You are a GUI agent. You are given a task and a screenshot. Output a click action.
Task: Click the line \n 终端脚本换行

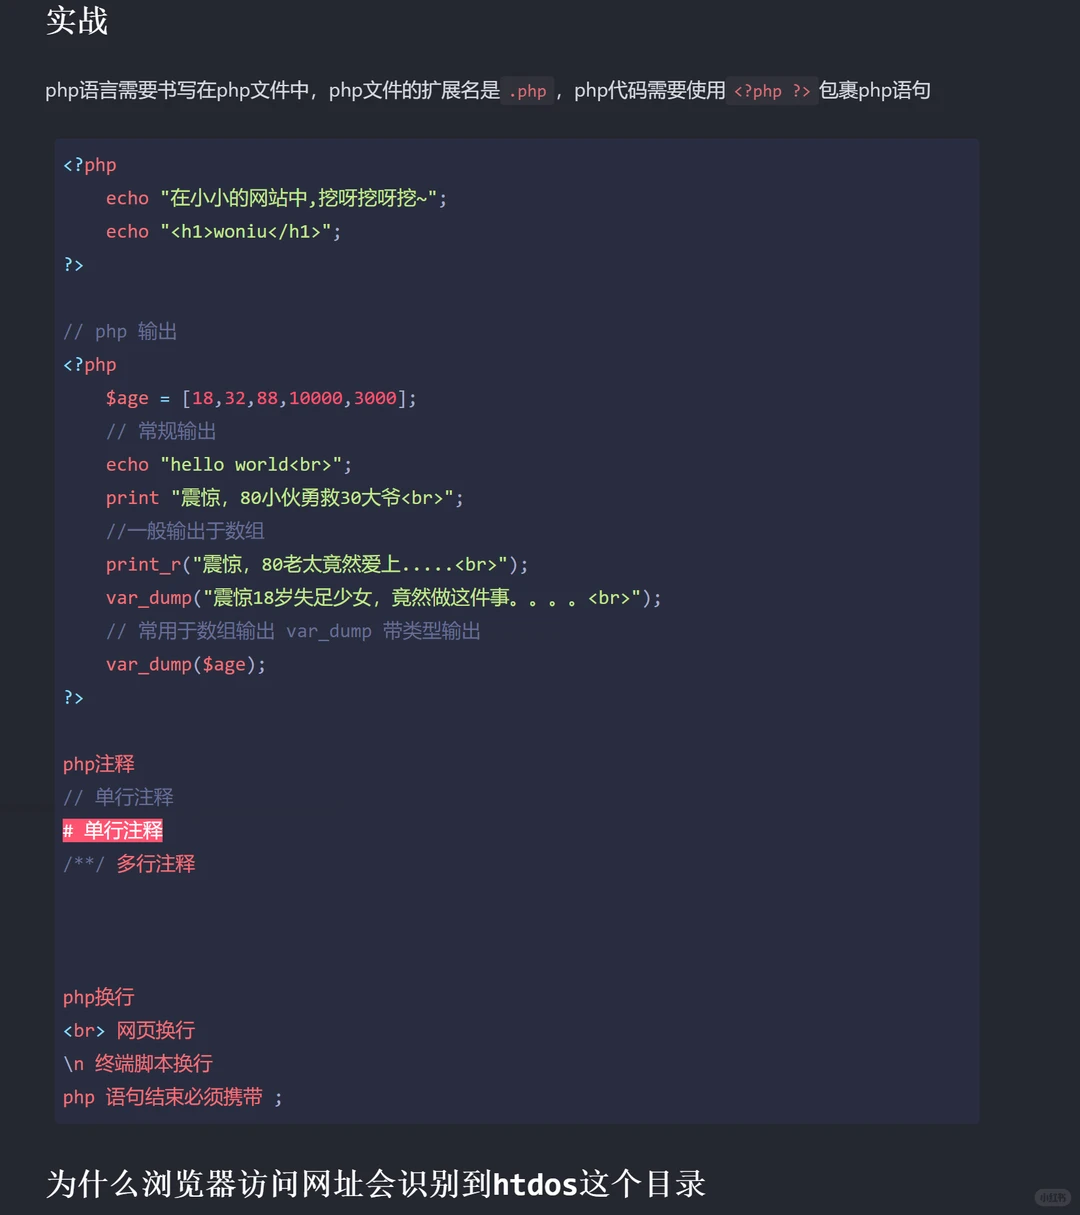(138, 1063)
